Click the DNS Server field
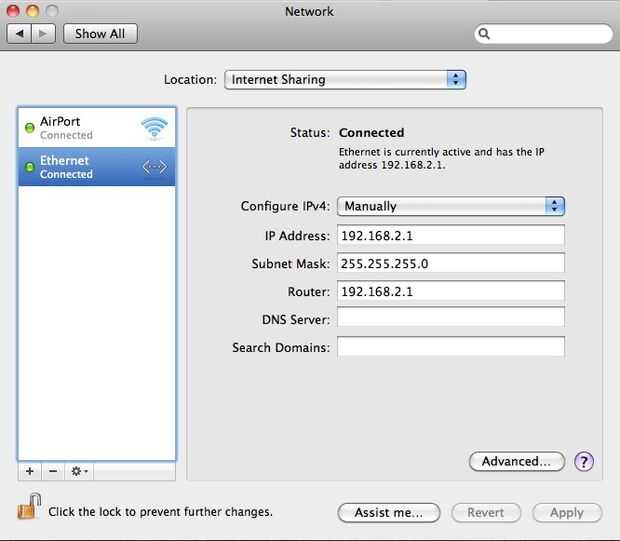The height and width of the screenshot is (541, 620). (451, 318)
